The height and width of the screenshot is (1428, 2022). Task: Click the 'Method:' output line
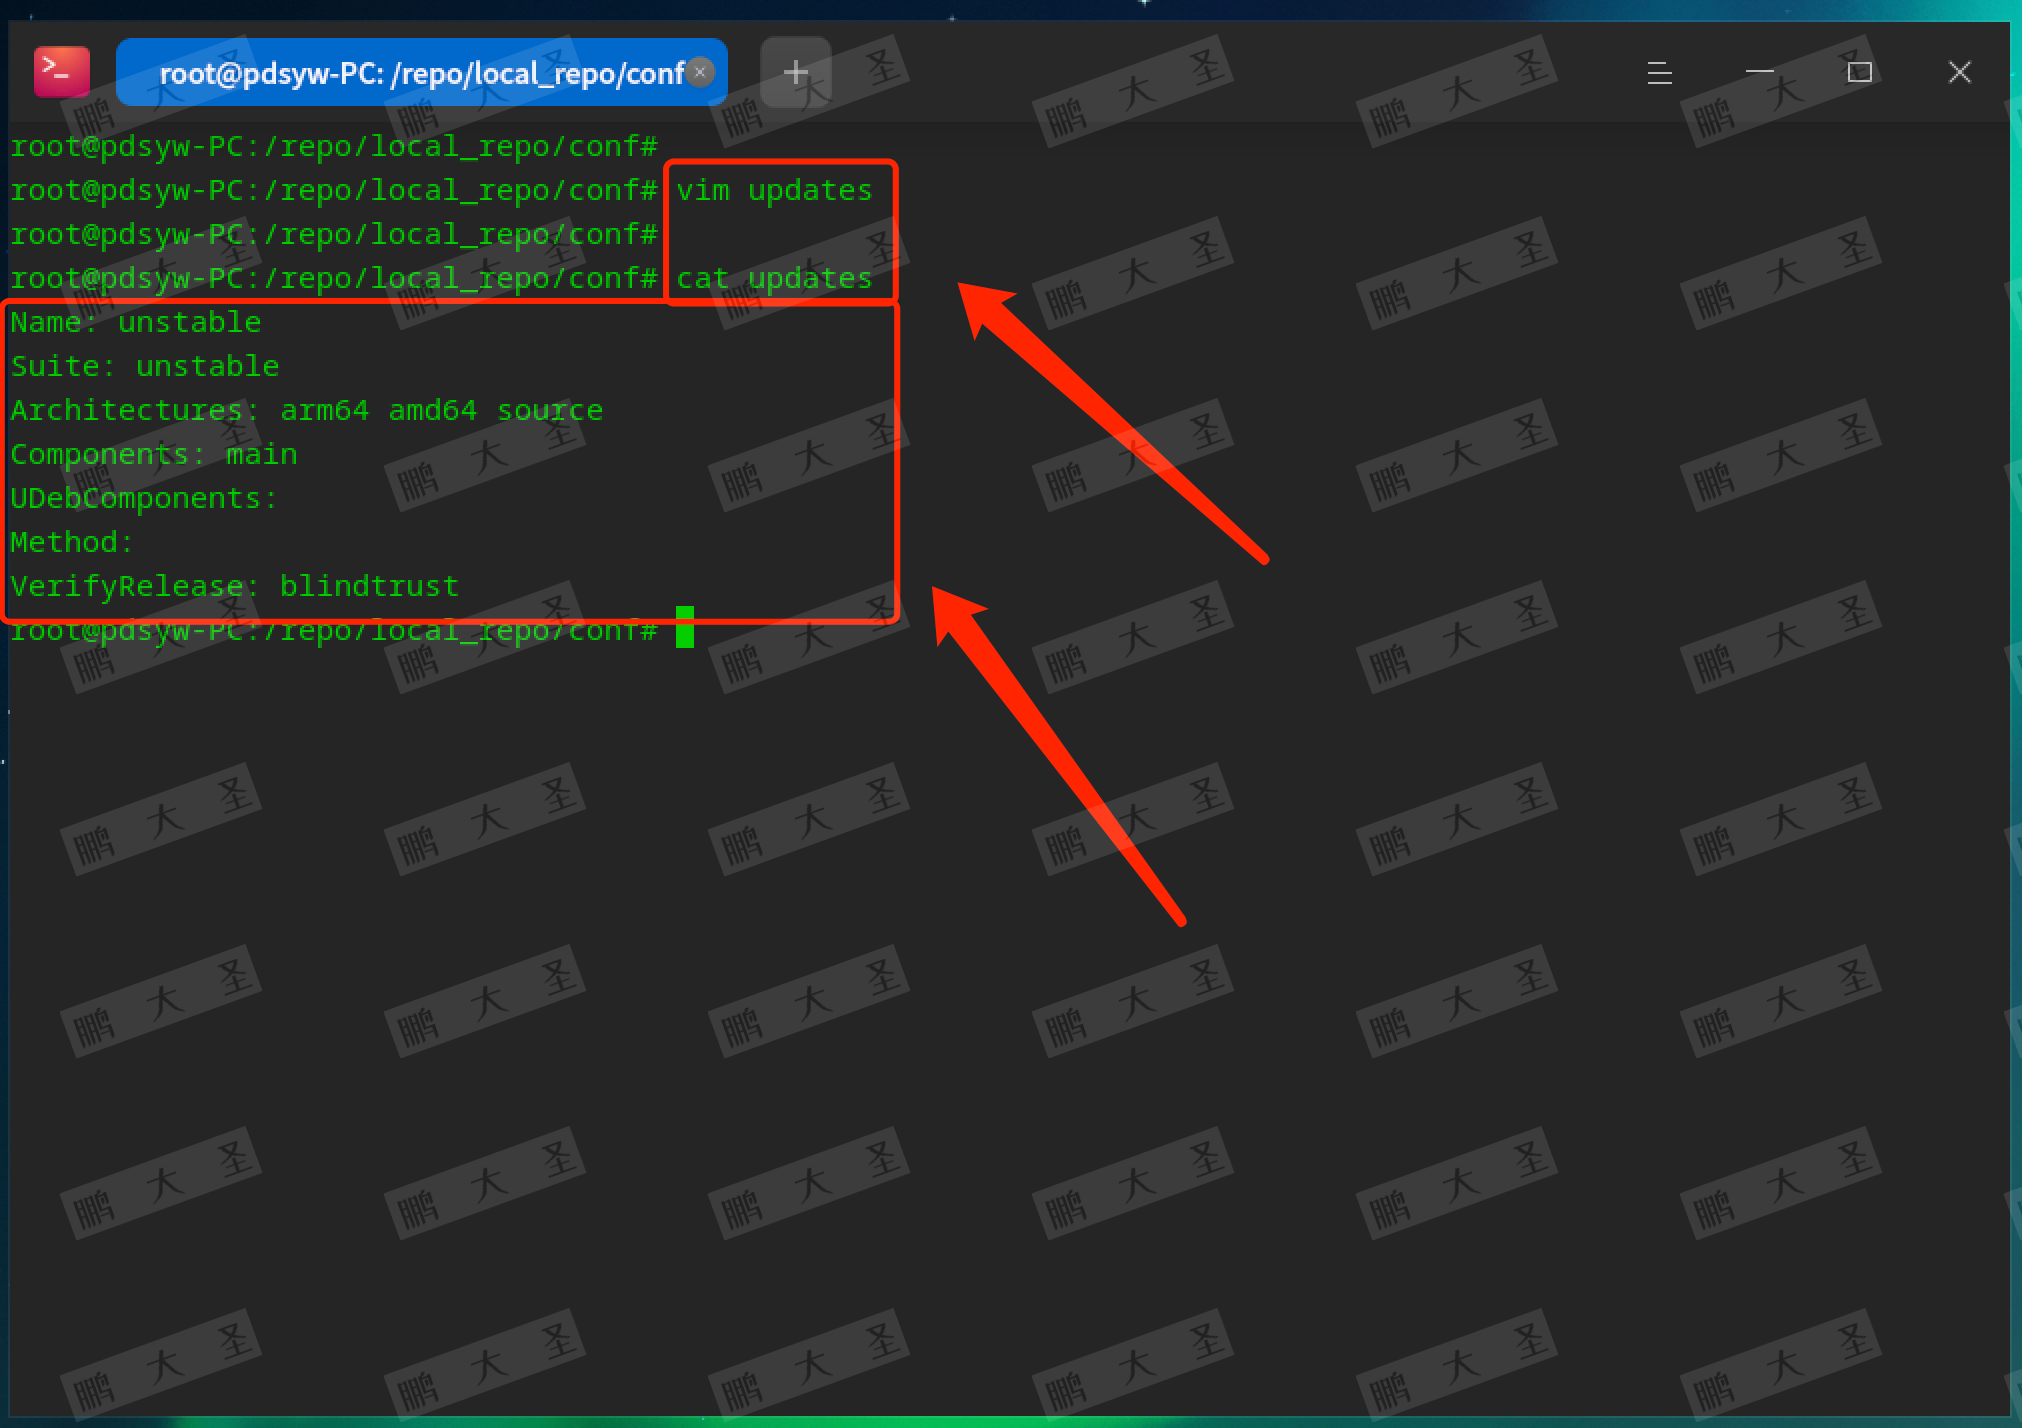click(72, 542)
